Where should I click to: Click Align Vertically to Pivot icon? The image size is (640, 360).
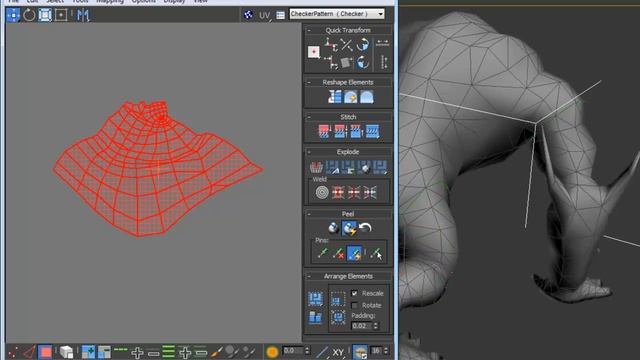(331, 62)
